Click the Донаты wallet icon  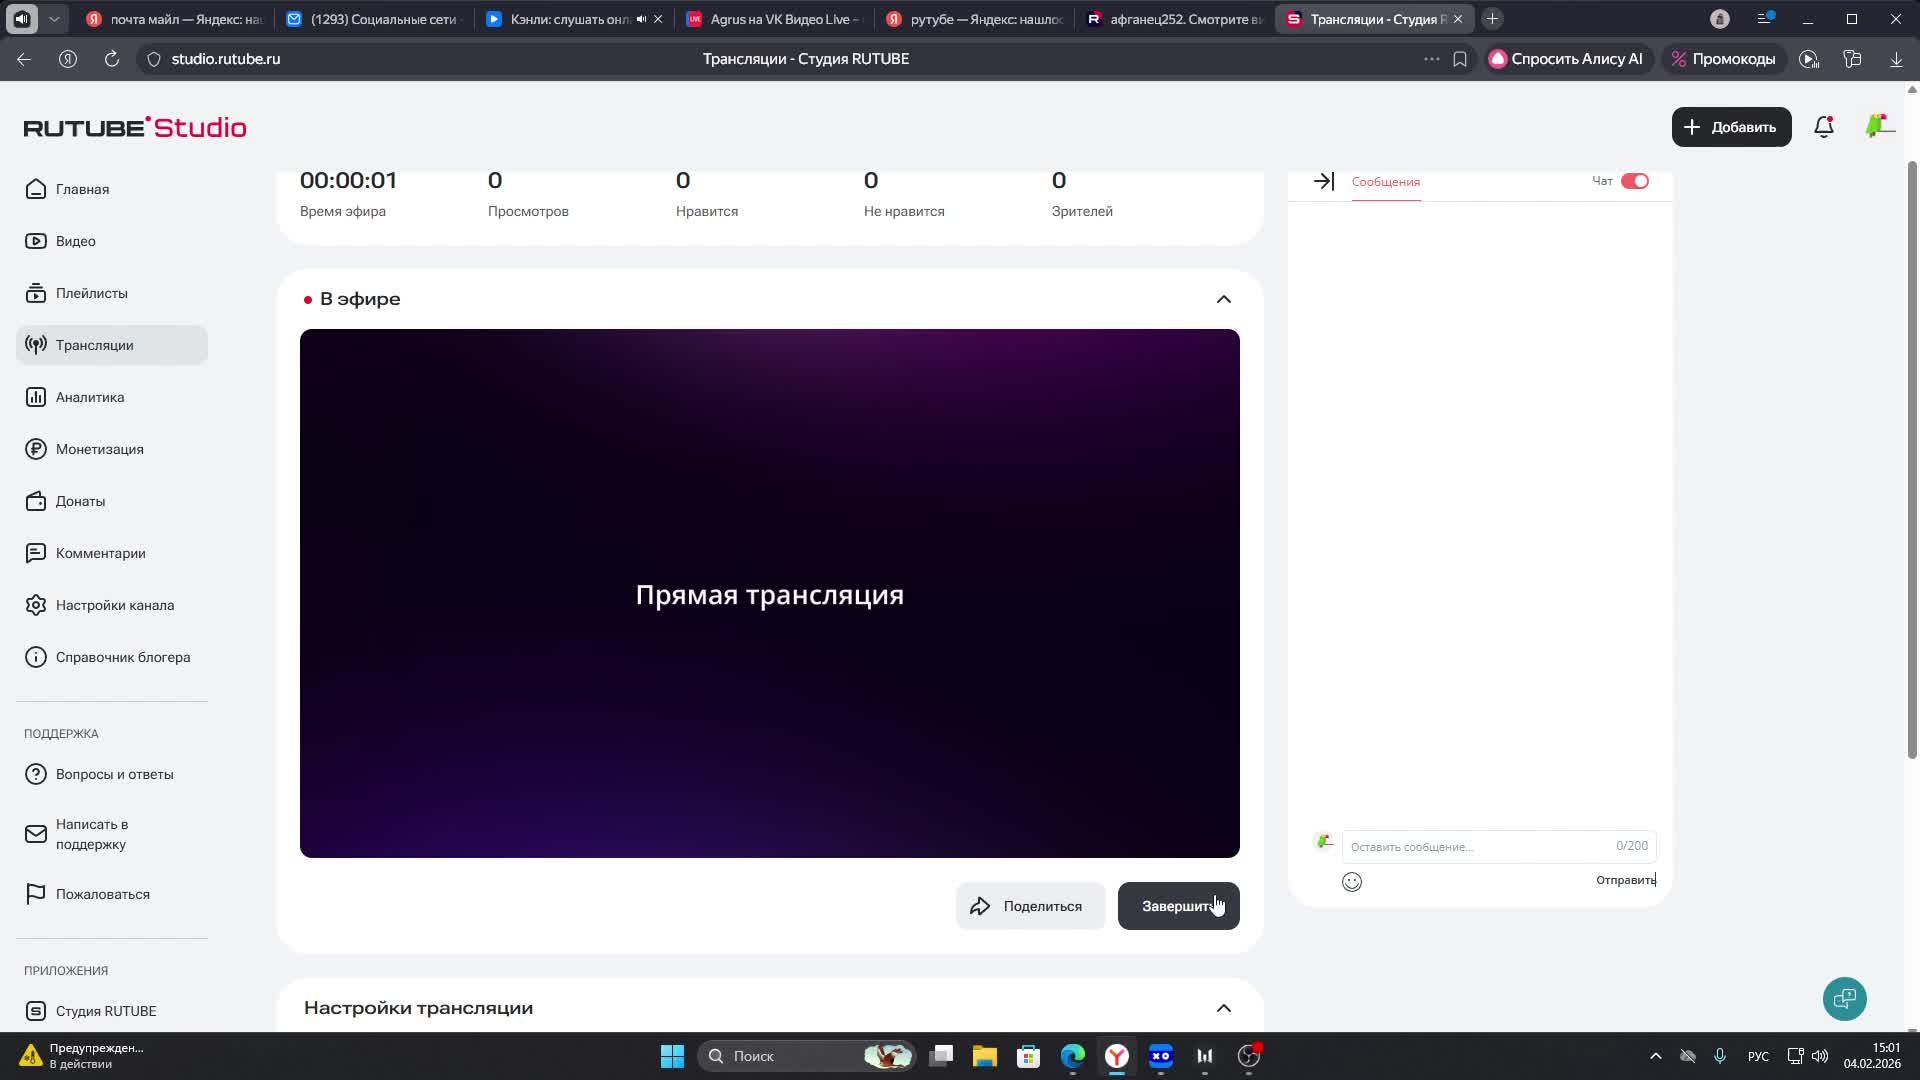[x=36, y=501]
